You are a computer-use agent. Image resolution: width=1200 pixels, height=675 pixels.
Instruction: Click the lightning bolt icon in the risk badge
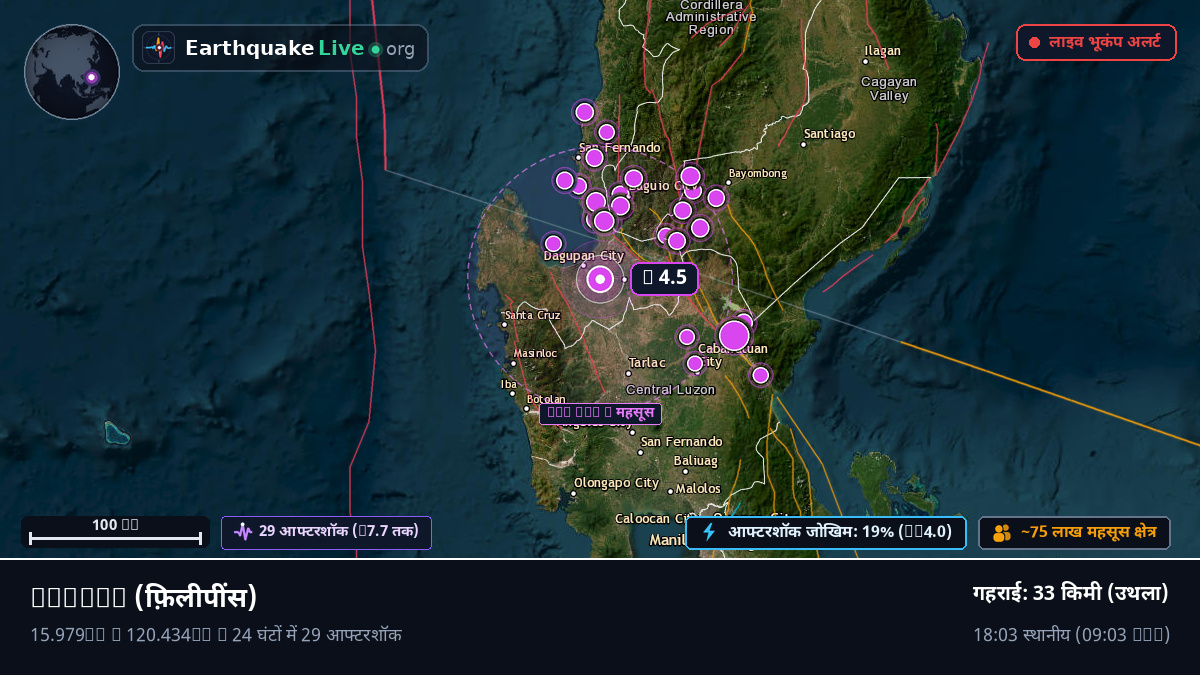(x=709, y=532)
